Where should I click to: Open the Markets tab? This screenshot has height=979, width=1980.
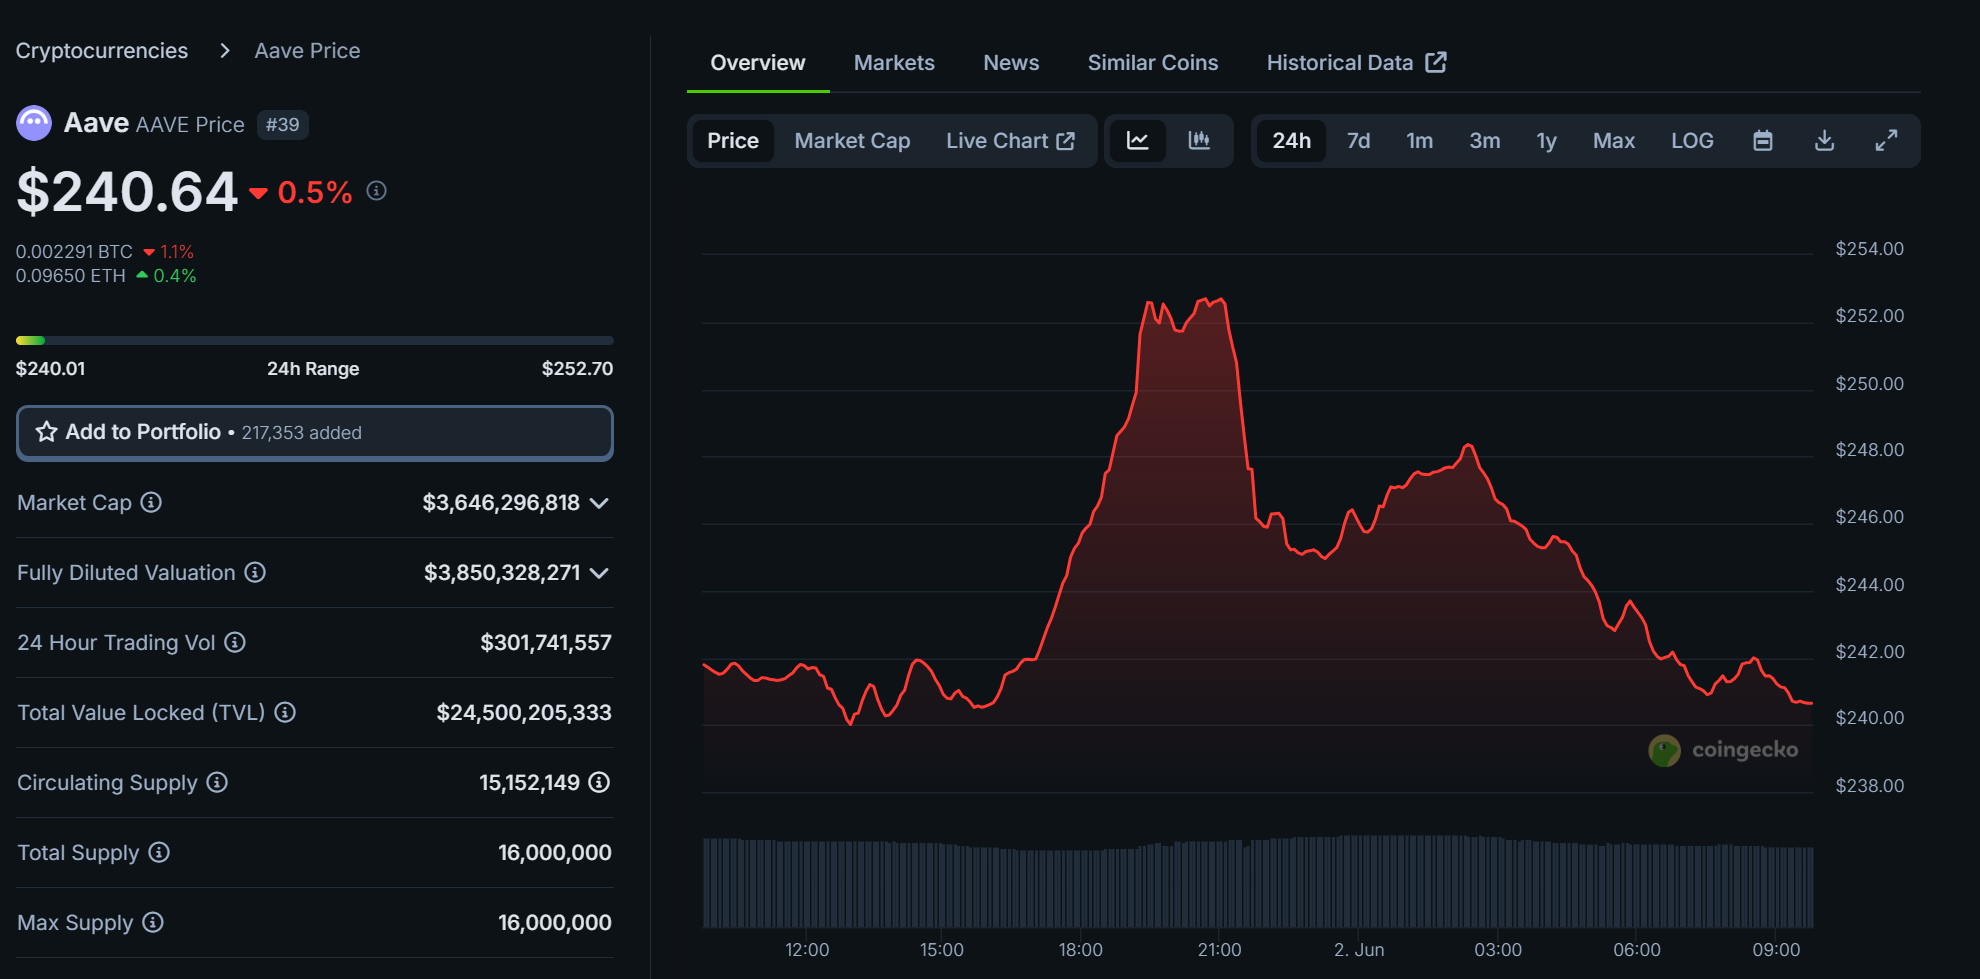tap(893, 63)
